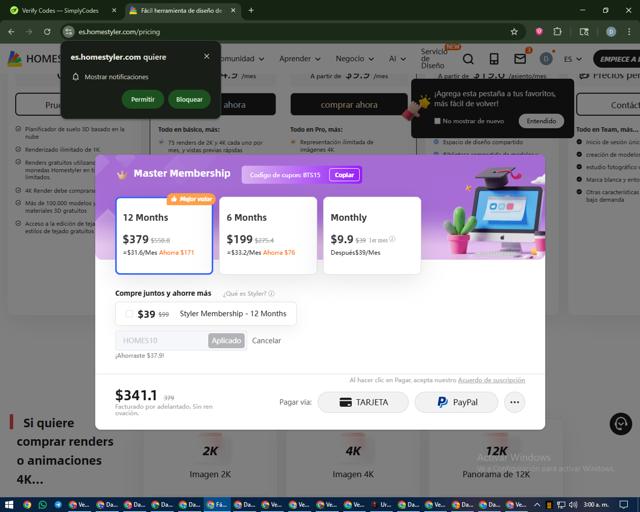The width and height of the screenshot is (640, 512).
Task: Click the info icon next to ¿Qué es Styler?
Action: 271,294
